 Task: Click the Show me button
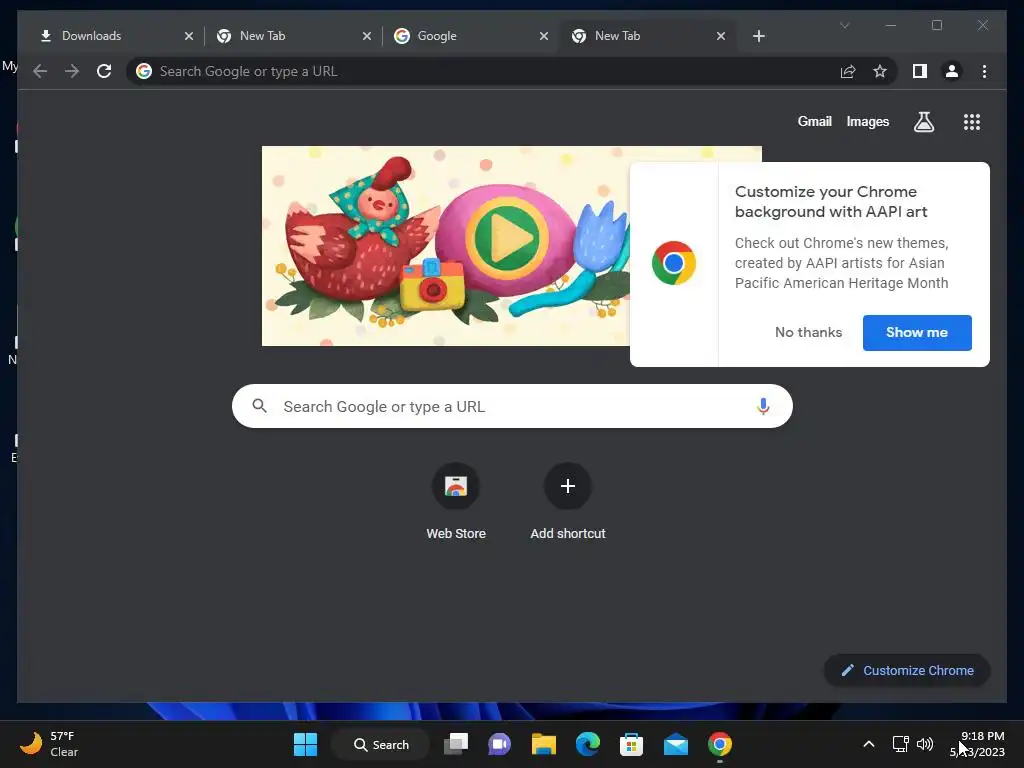pyautogui.click(x=917, y=332)
